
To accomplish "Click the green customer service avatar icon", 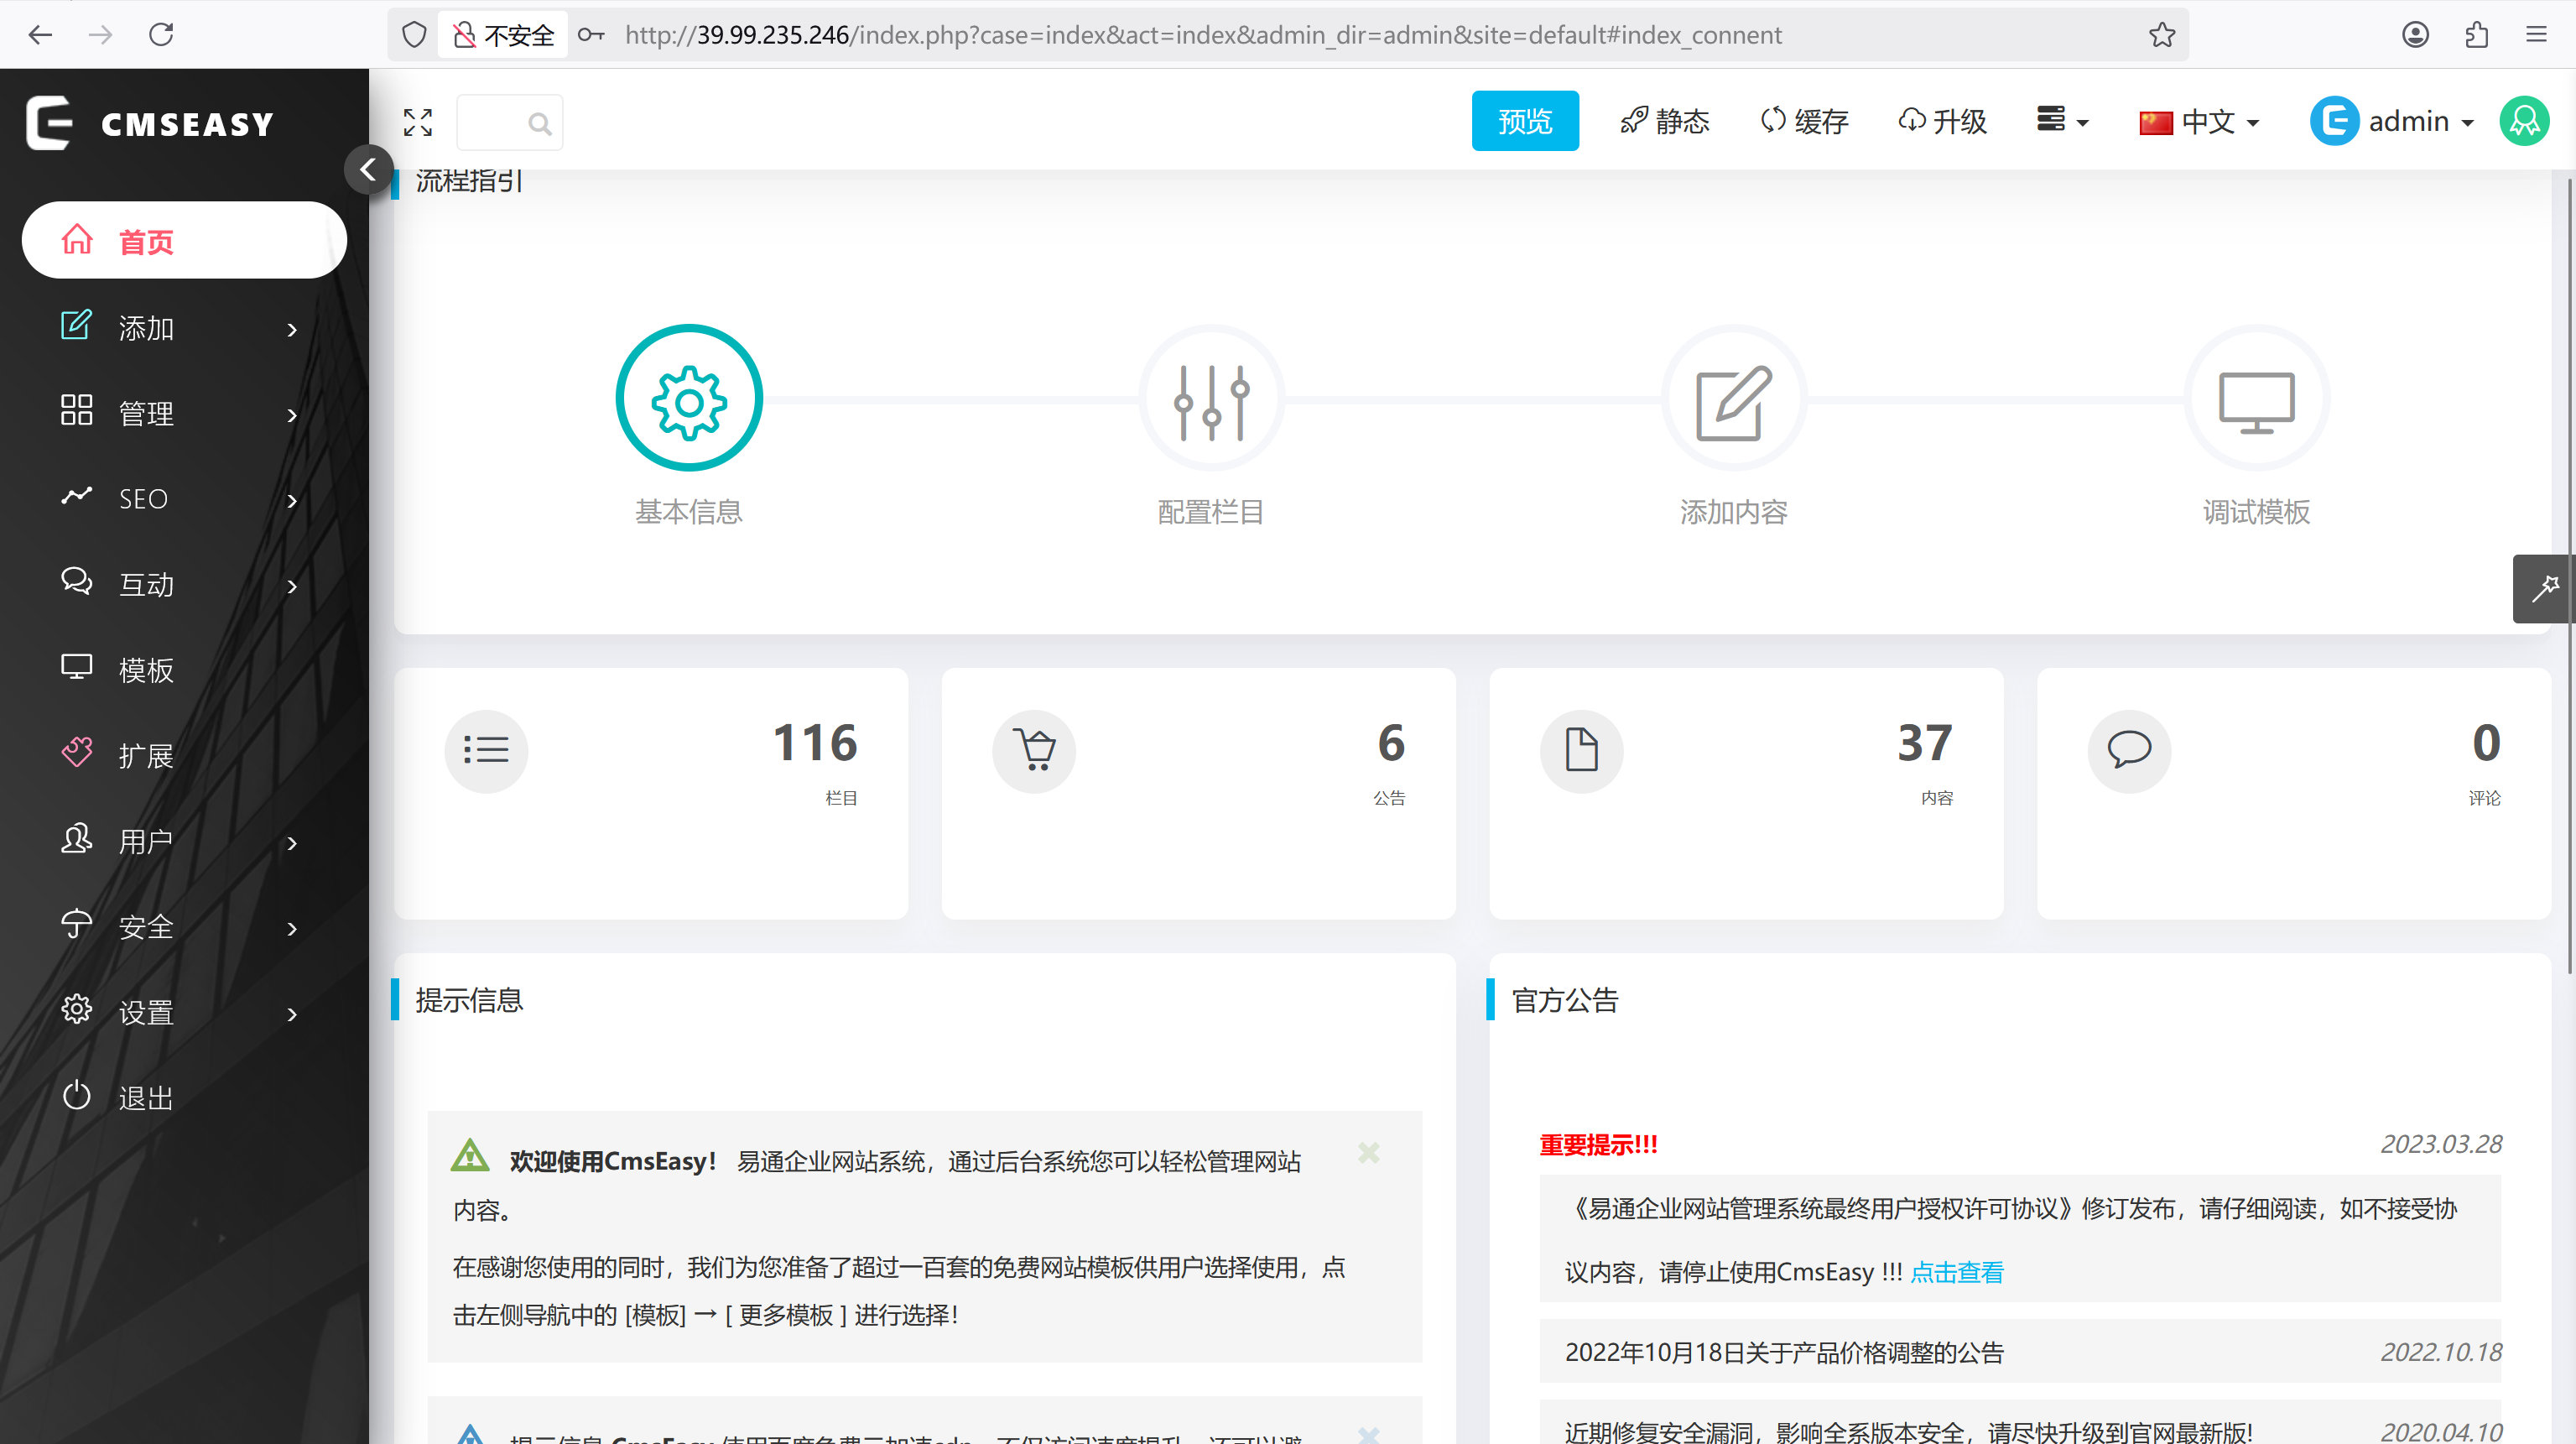I will (x=2524, y=121).
